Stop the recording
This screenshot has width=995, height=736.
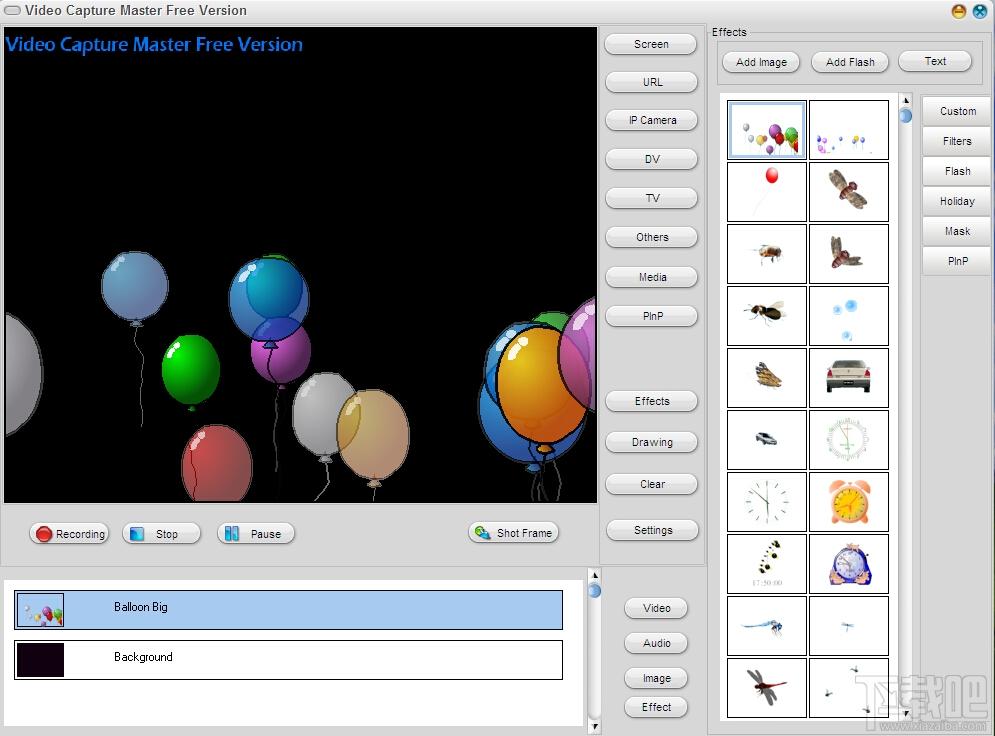161,534
